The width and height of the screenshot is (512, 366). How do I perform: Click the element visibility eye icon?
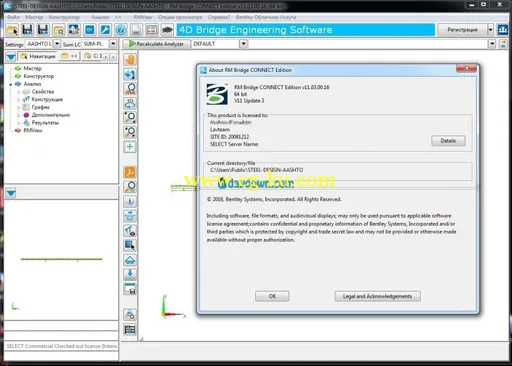pos(130,230)
